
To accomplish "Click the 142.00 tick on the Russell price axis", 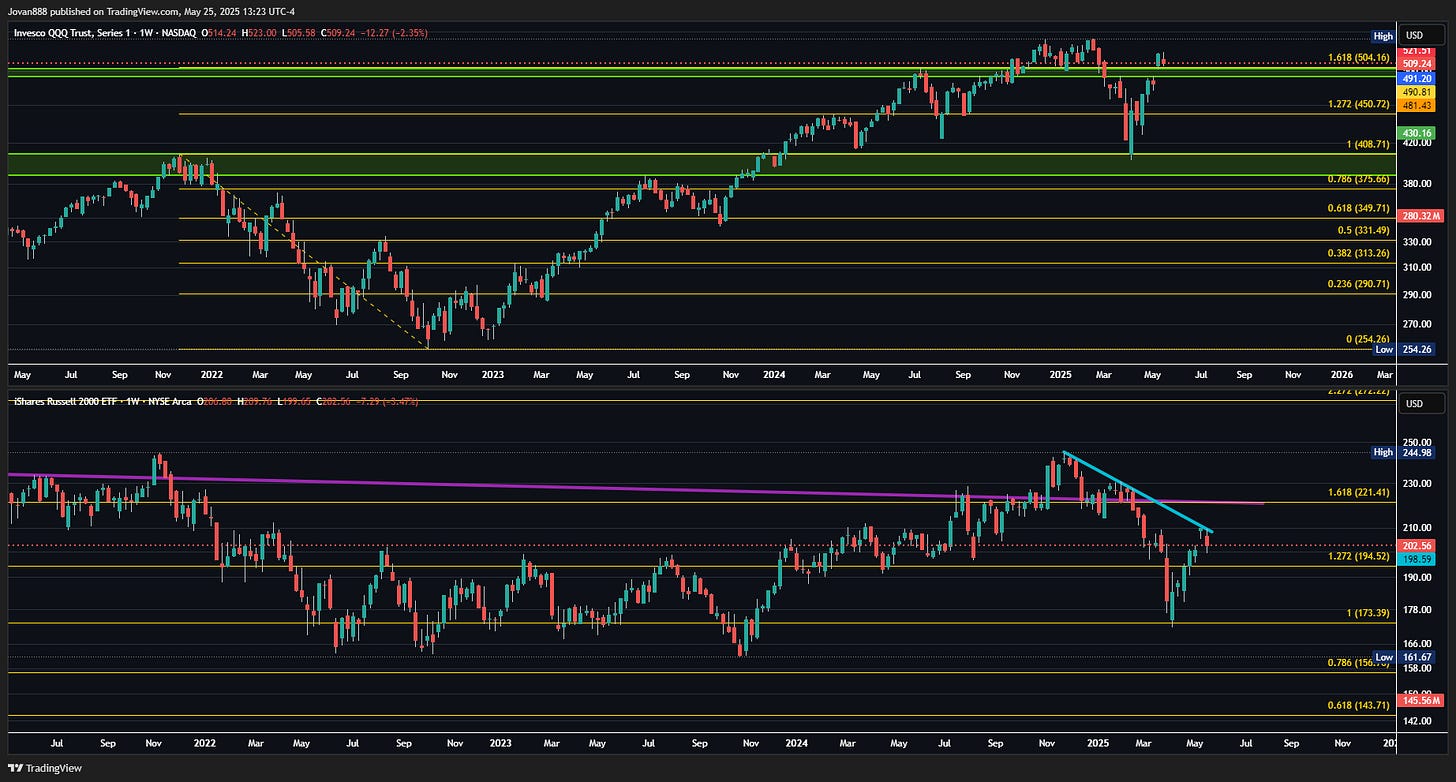I will point(1418,720).
